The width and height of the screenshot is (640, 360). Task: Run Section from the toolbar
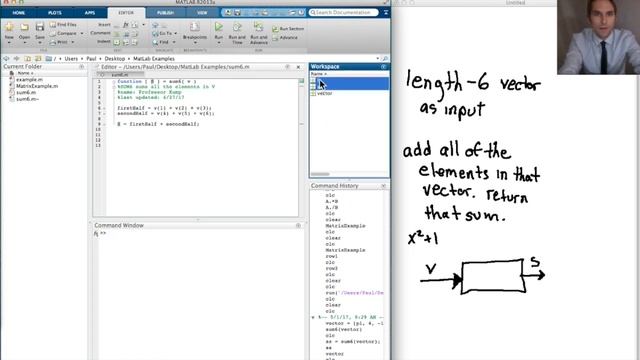coord(288,29)
